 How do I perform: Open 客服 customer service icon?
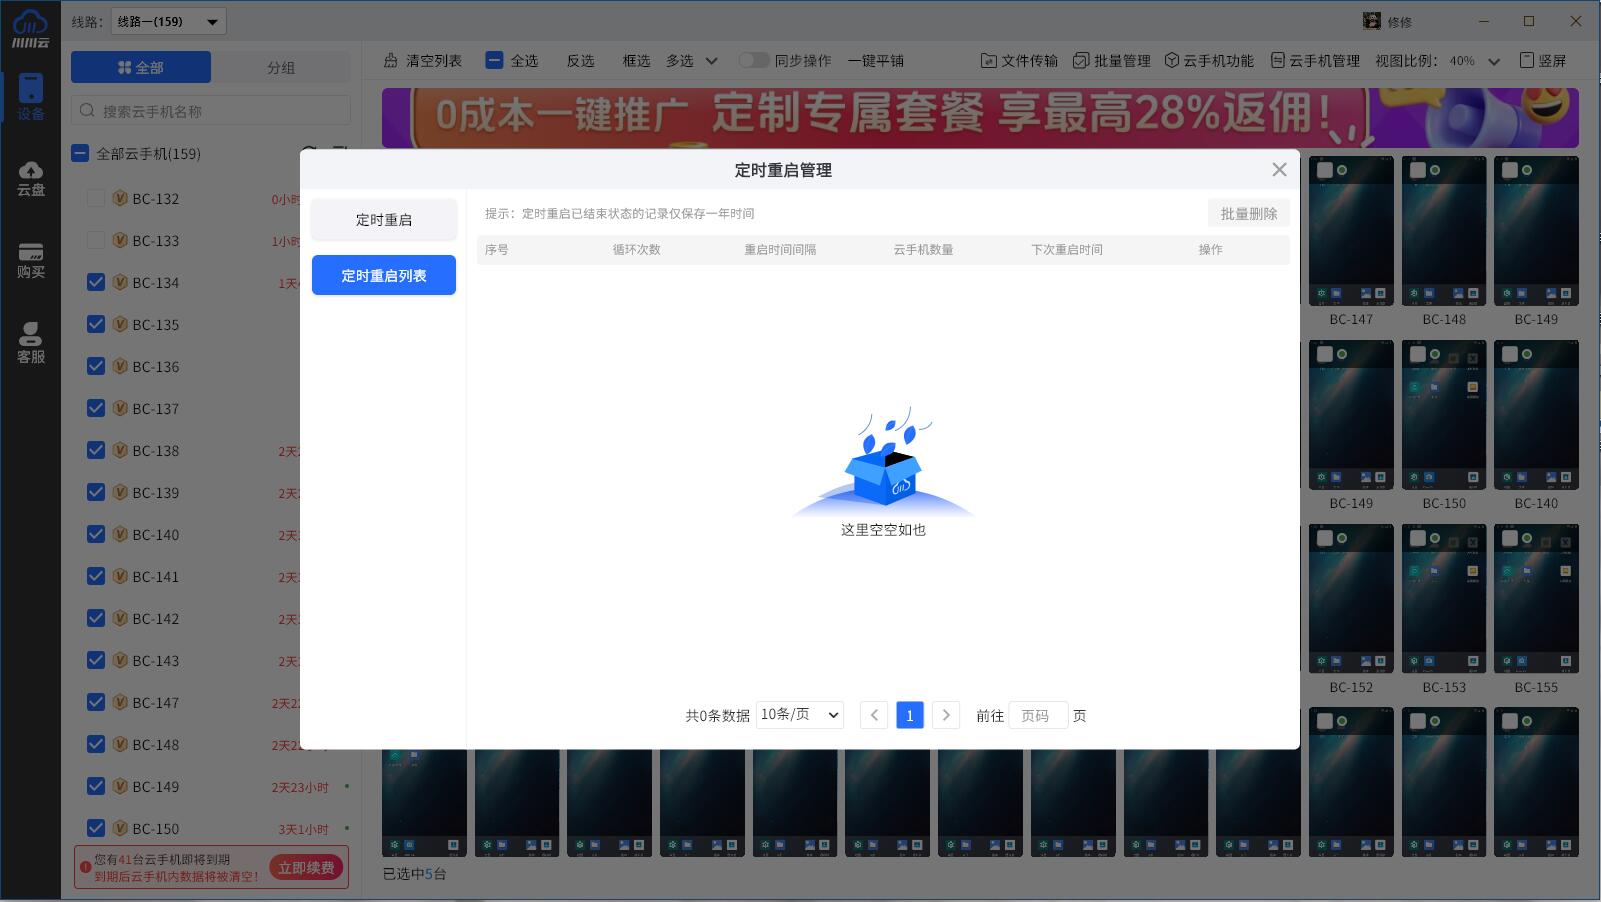pyautogui.click(x=30, y=343)
